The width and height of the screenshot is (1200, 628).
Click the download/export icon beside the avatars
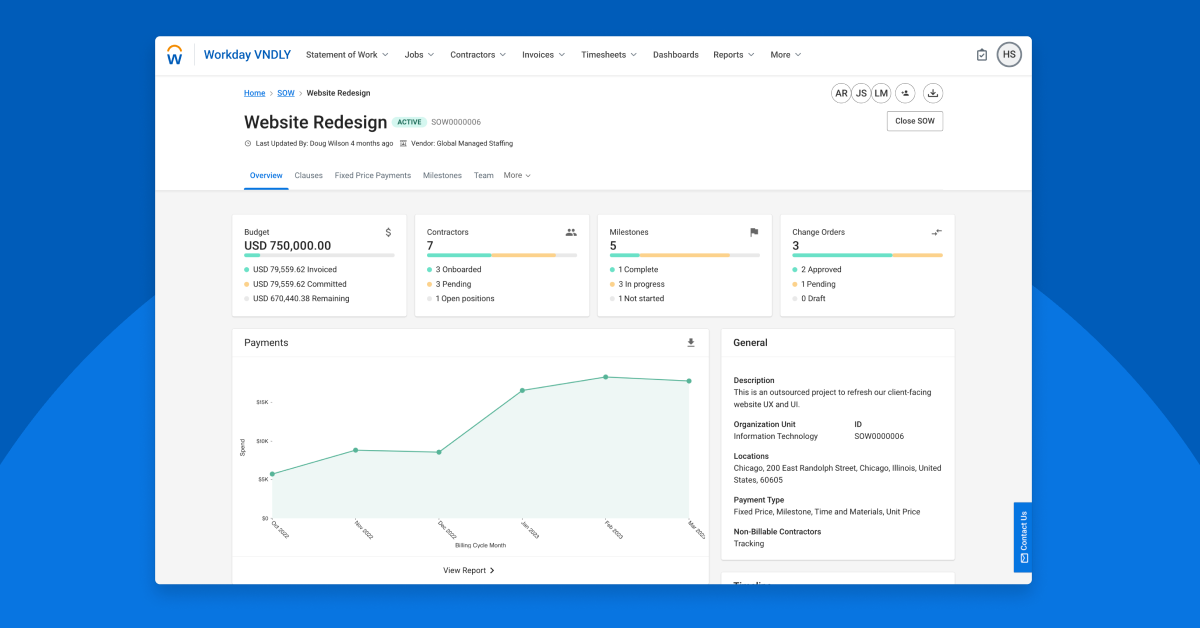pos(933,92)
